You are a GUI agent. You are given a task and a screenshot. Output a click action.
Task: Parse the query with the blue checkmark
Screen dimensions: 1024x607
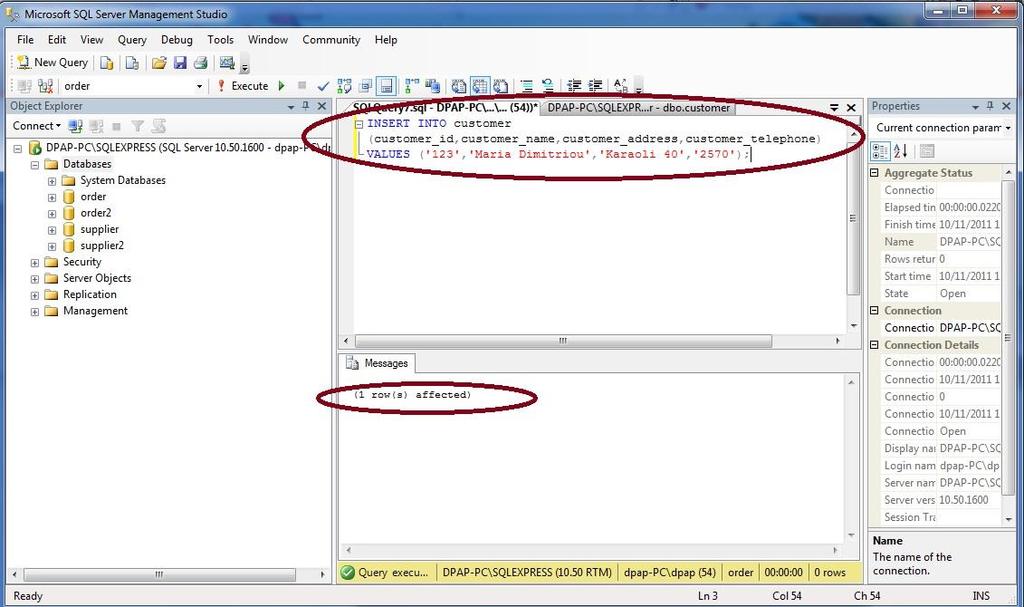pos(323,86)
